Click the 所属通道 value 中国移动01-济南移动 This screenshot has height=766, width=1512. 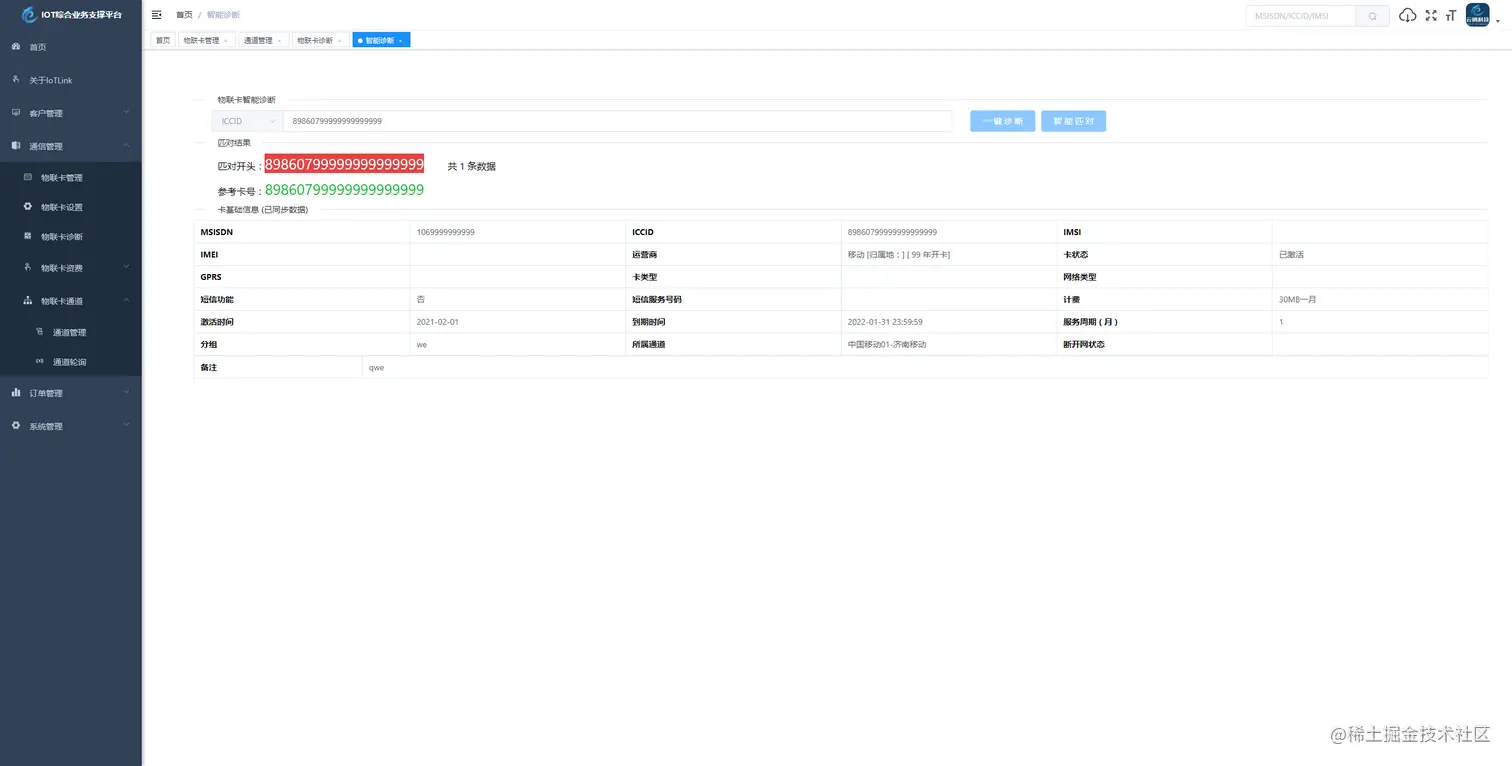pyautogui.click(x=887, y=344)
